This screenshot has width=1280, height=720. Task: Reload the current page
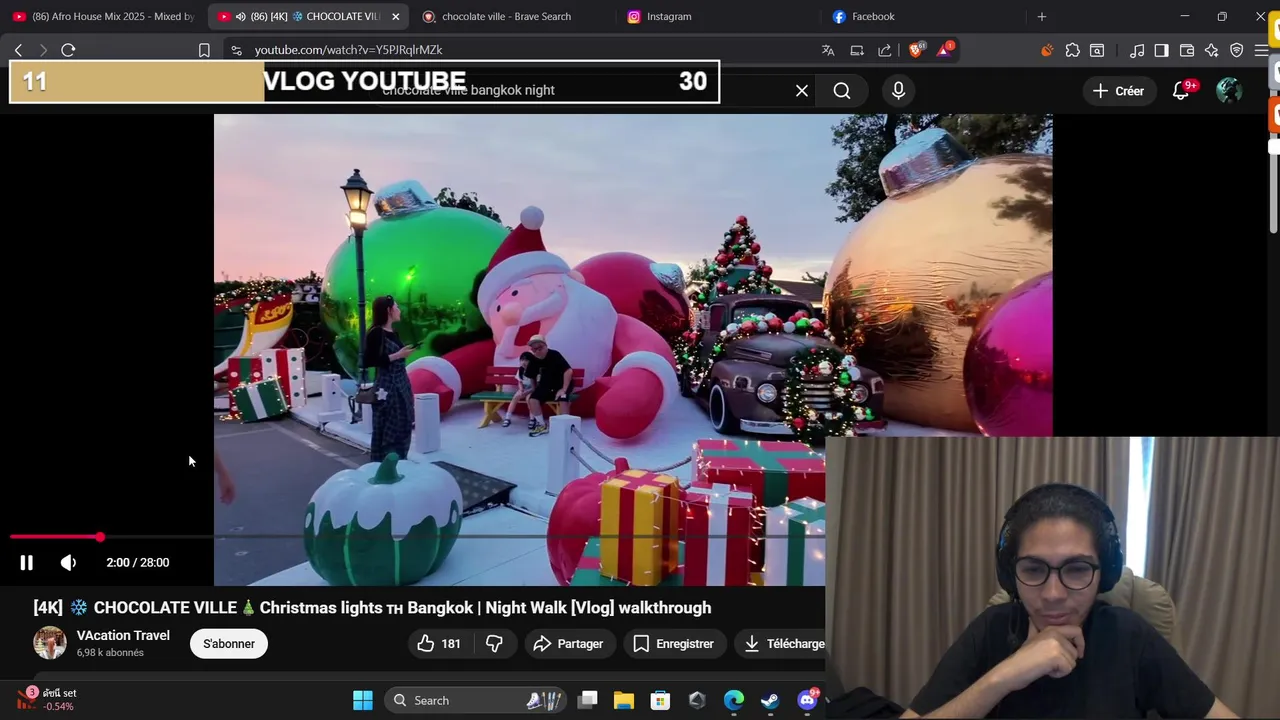(68, 50)
